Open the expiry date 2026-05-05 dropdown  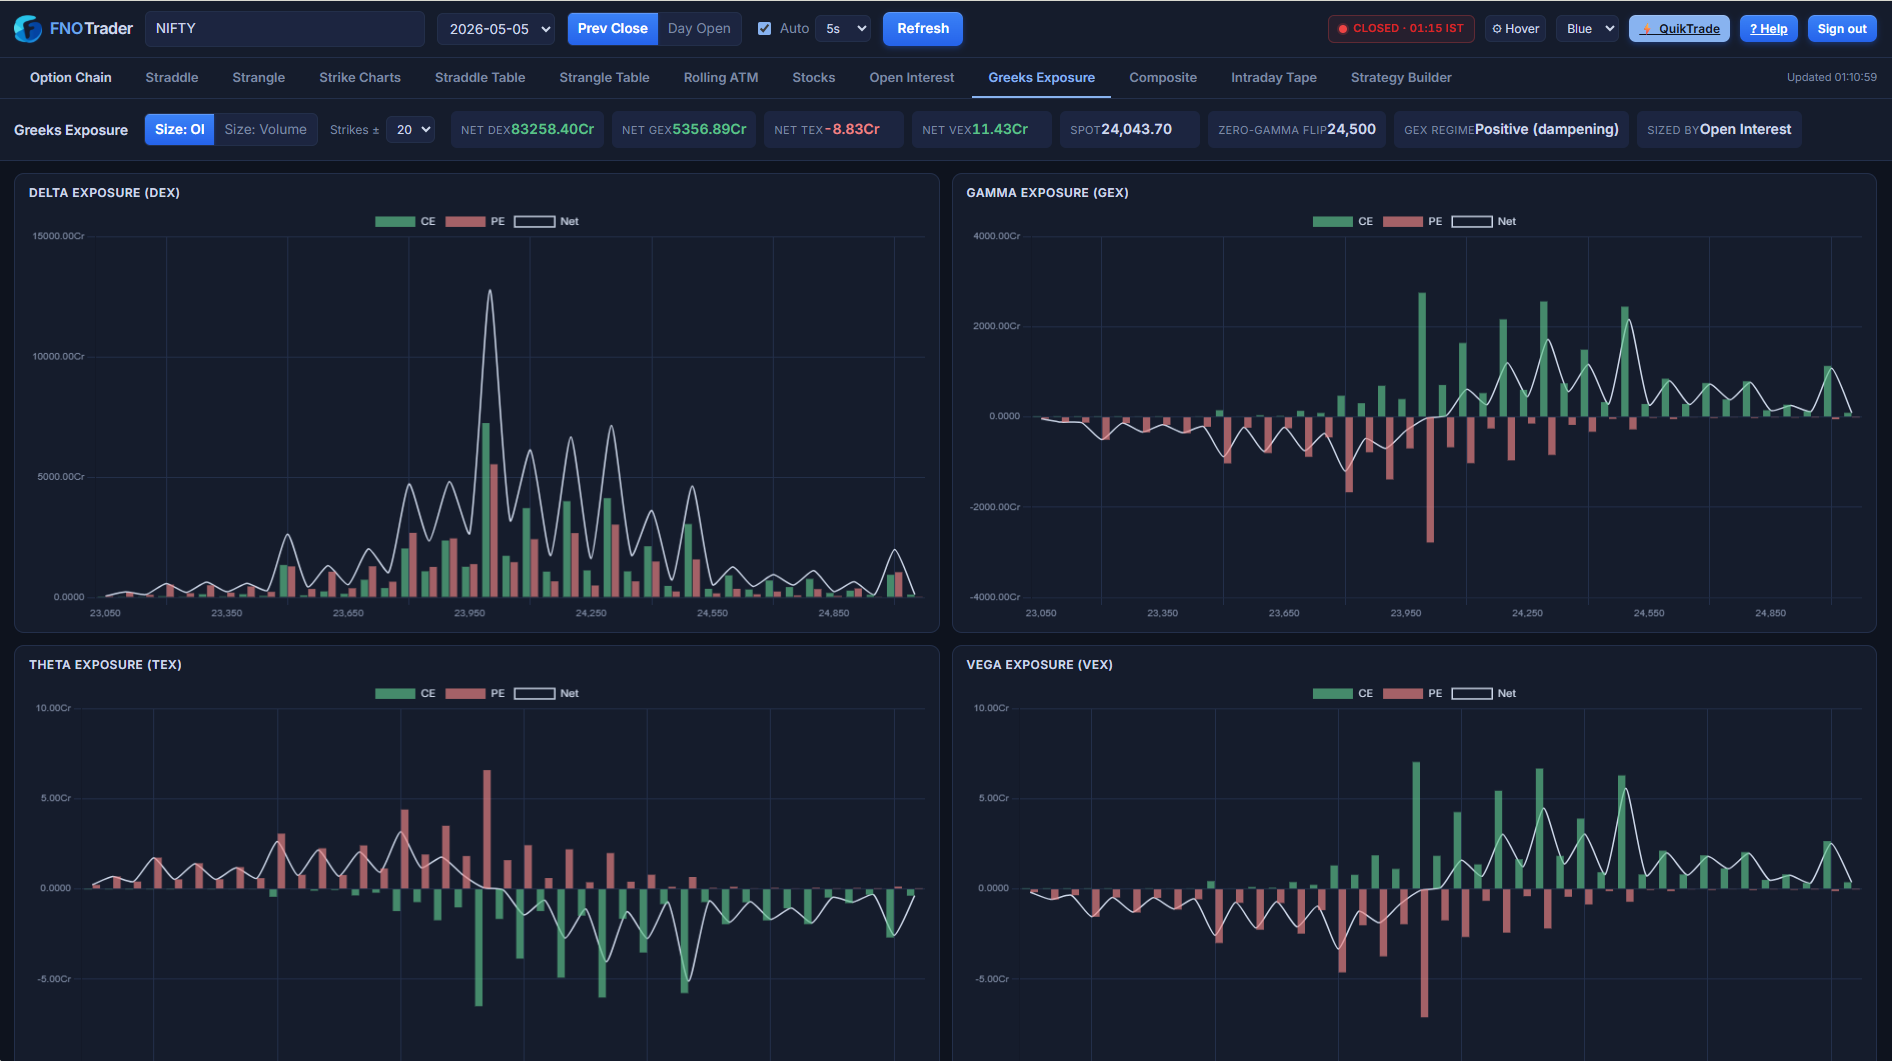496,29
